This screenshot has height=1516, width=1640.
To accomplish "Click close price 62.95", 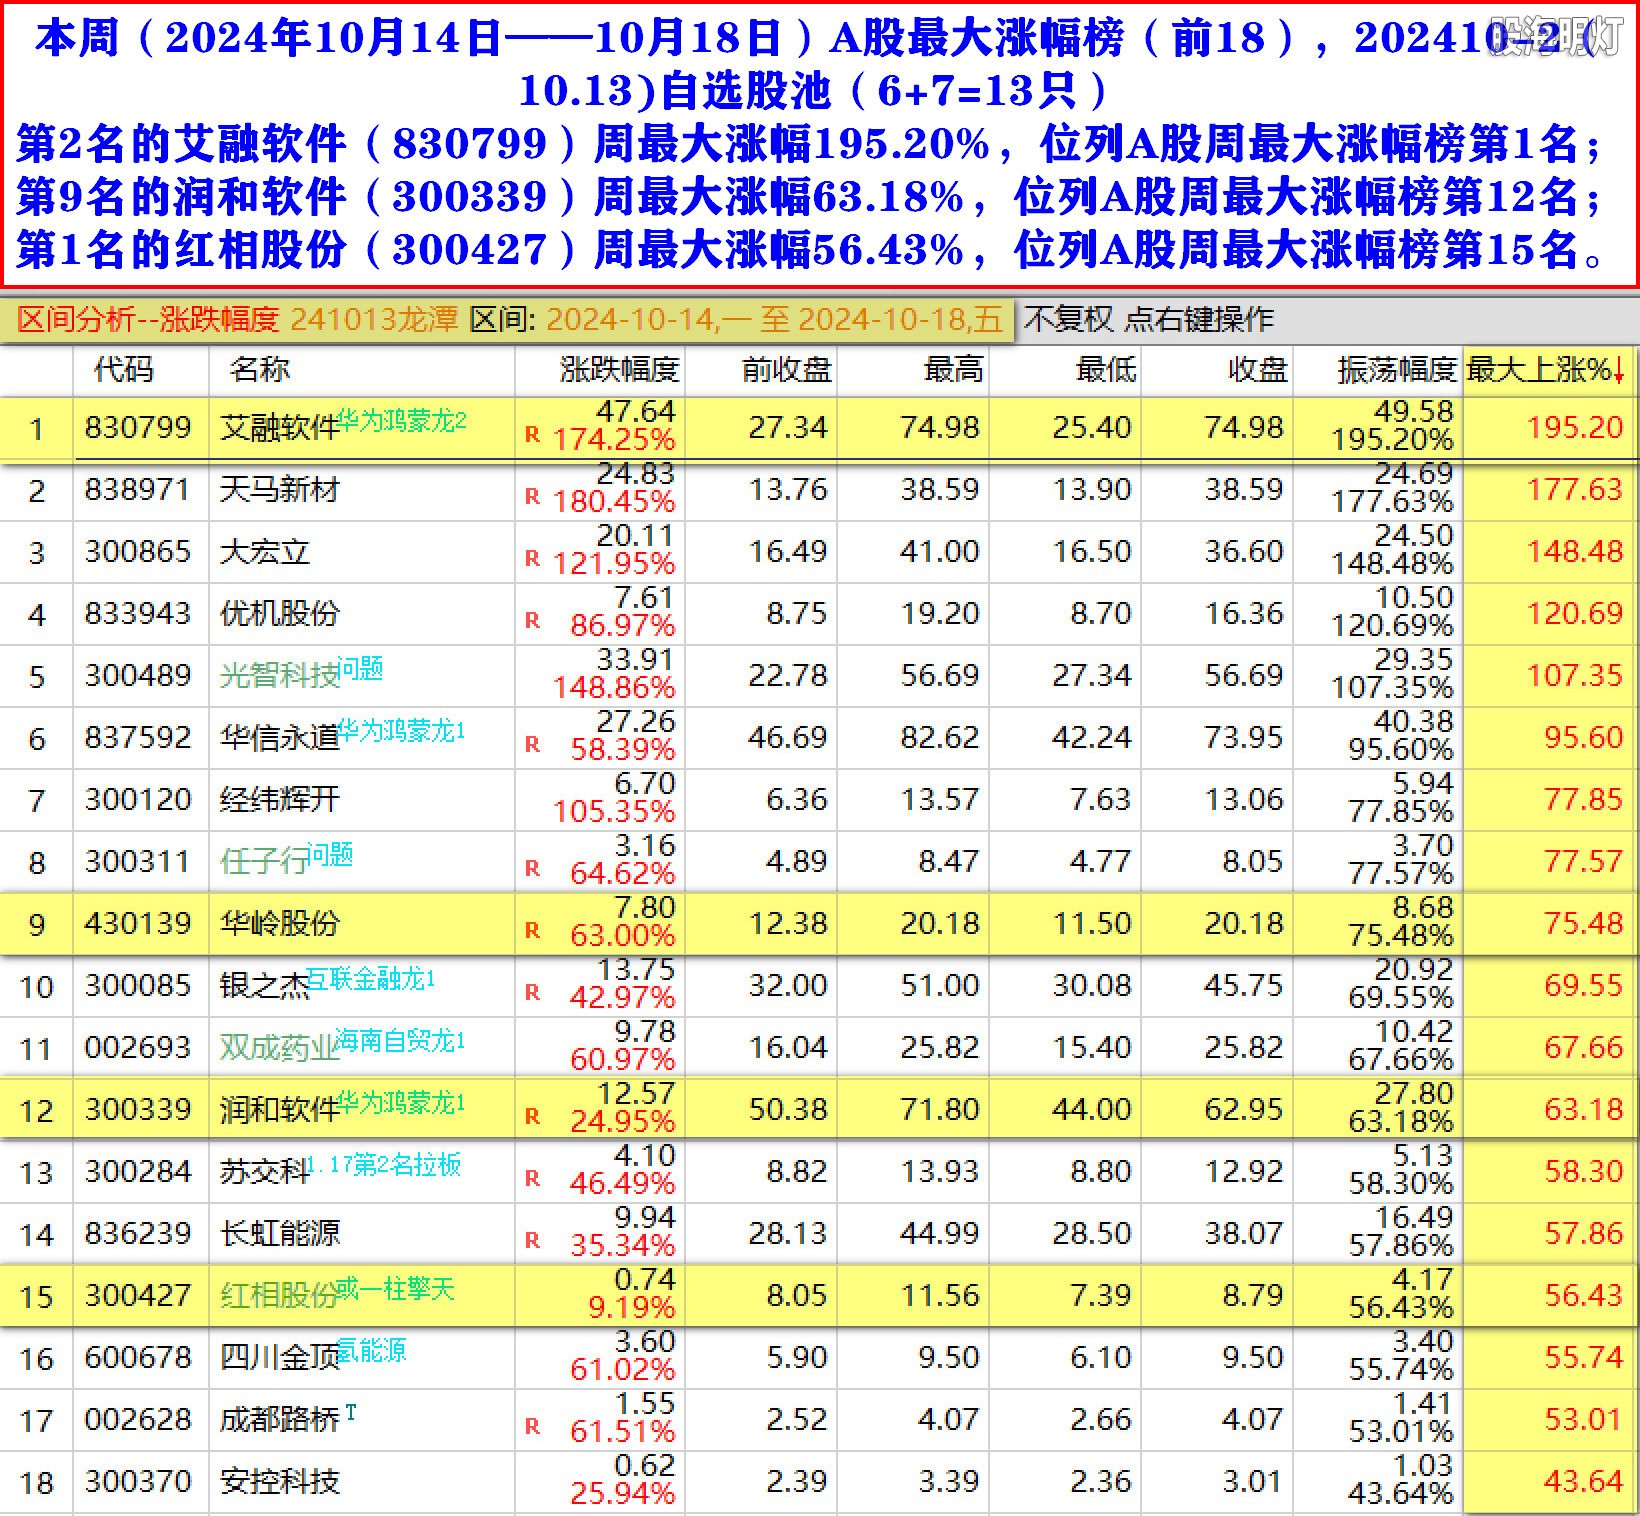I will (x=1243, y=1110).
